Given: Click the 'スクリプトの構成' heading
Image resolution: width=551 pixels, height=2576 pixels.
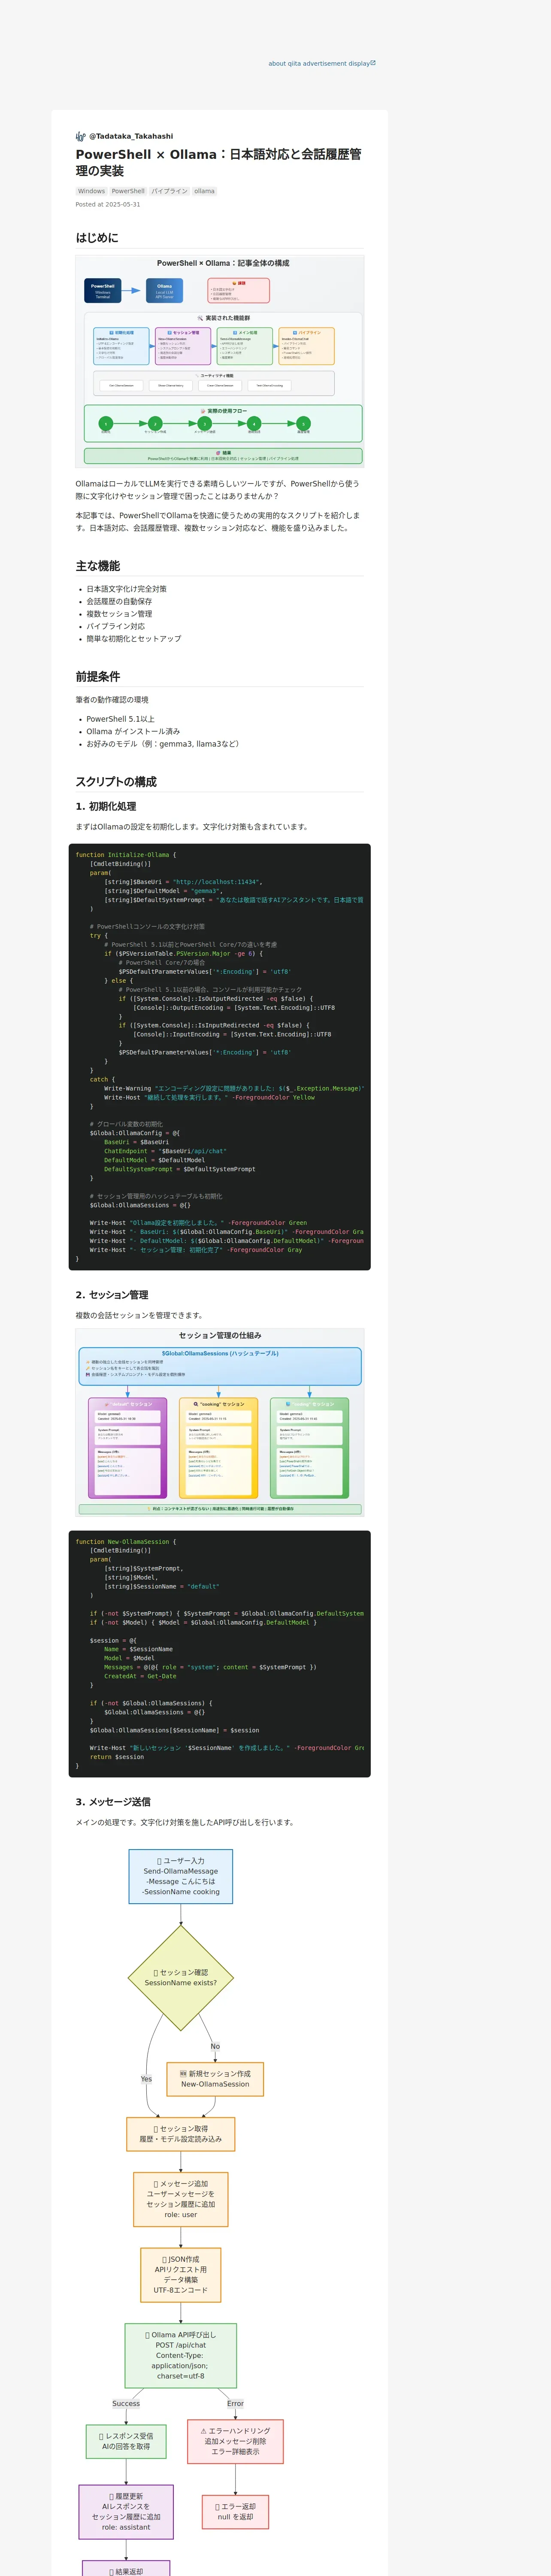Looking at the screenshot, I should pos(116,782).
